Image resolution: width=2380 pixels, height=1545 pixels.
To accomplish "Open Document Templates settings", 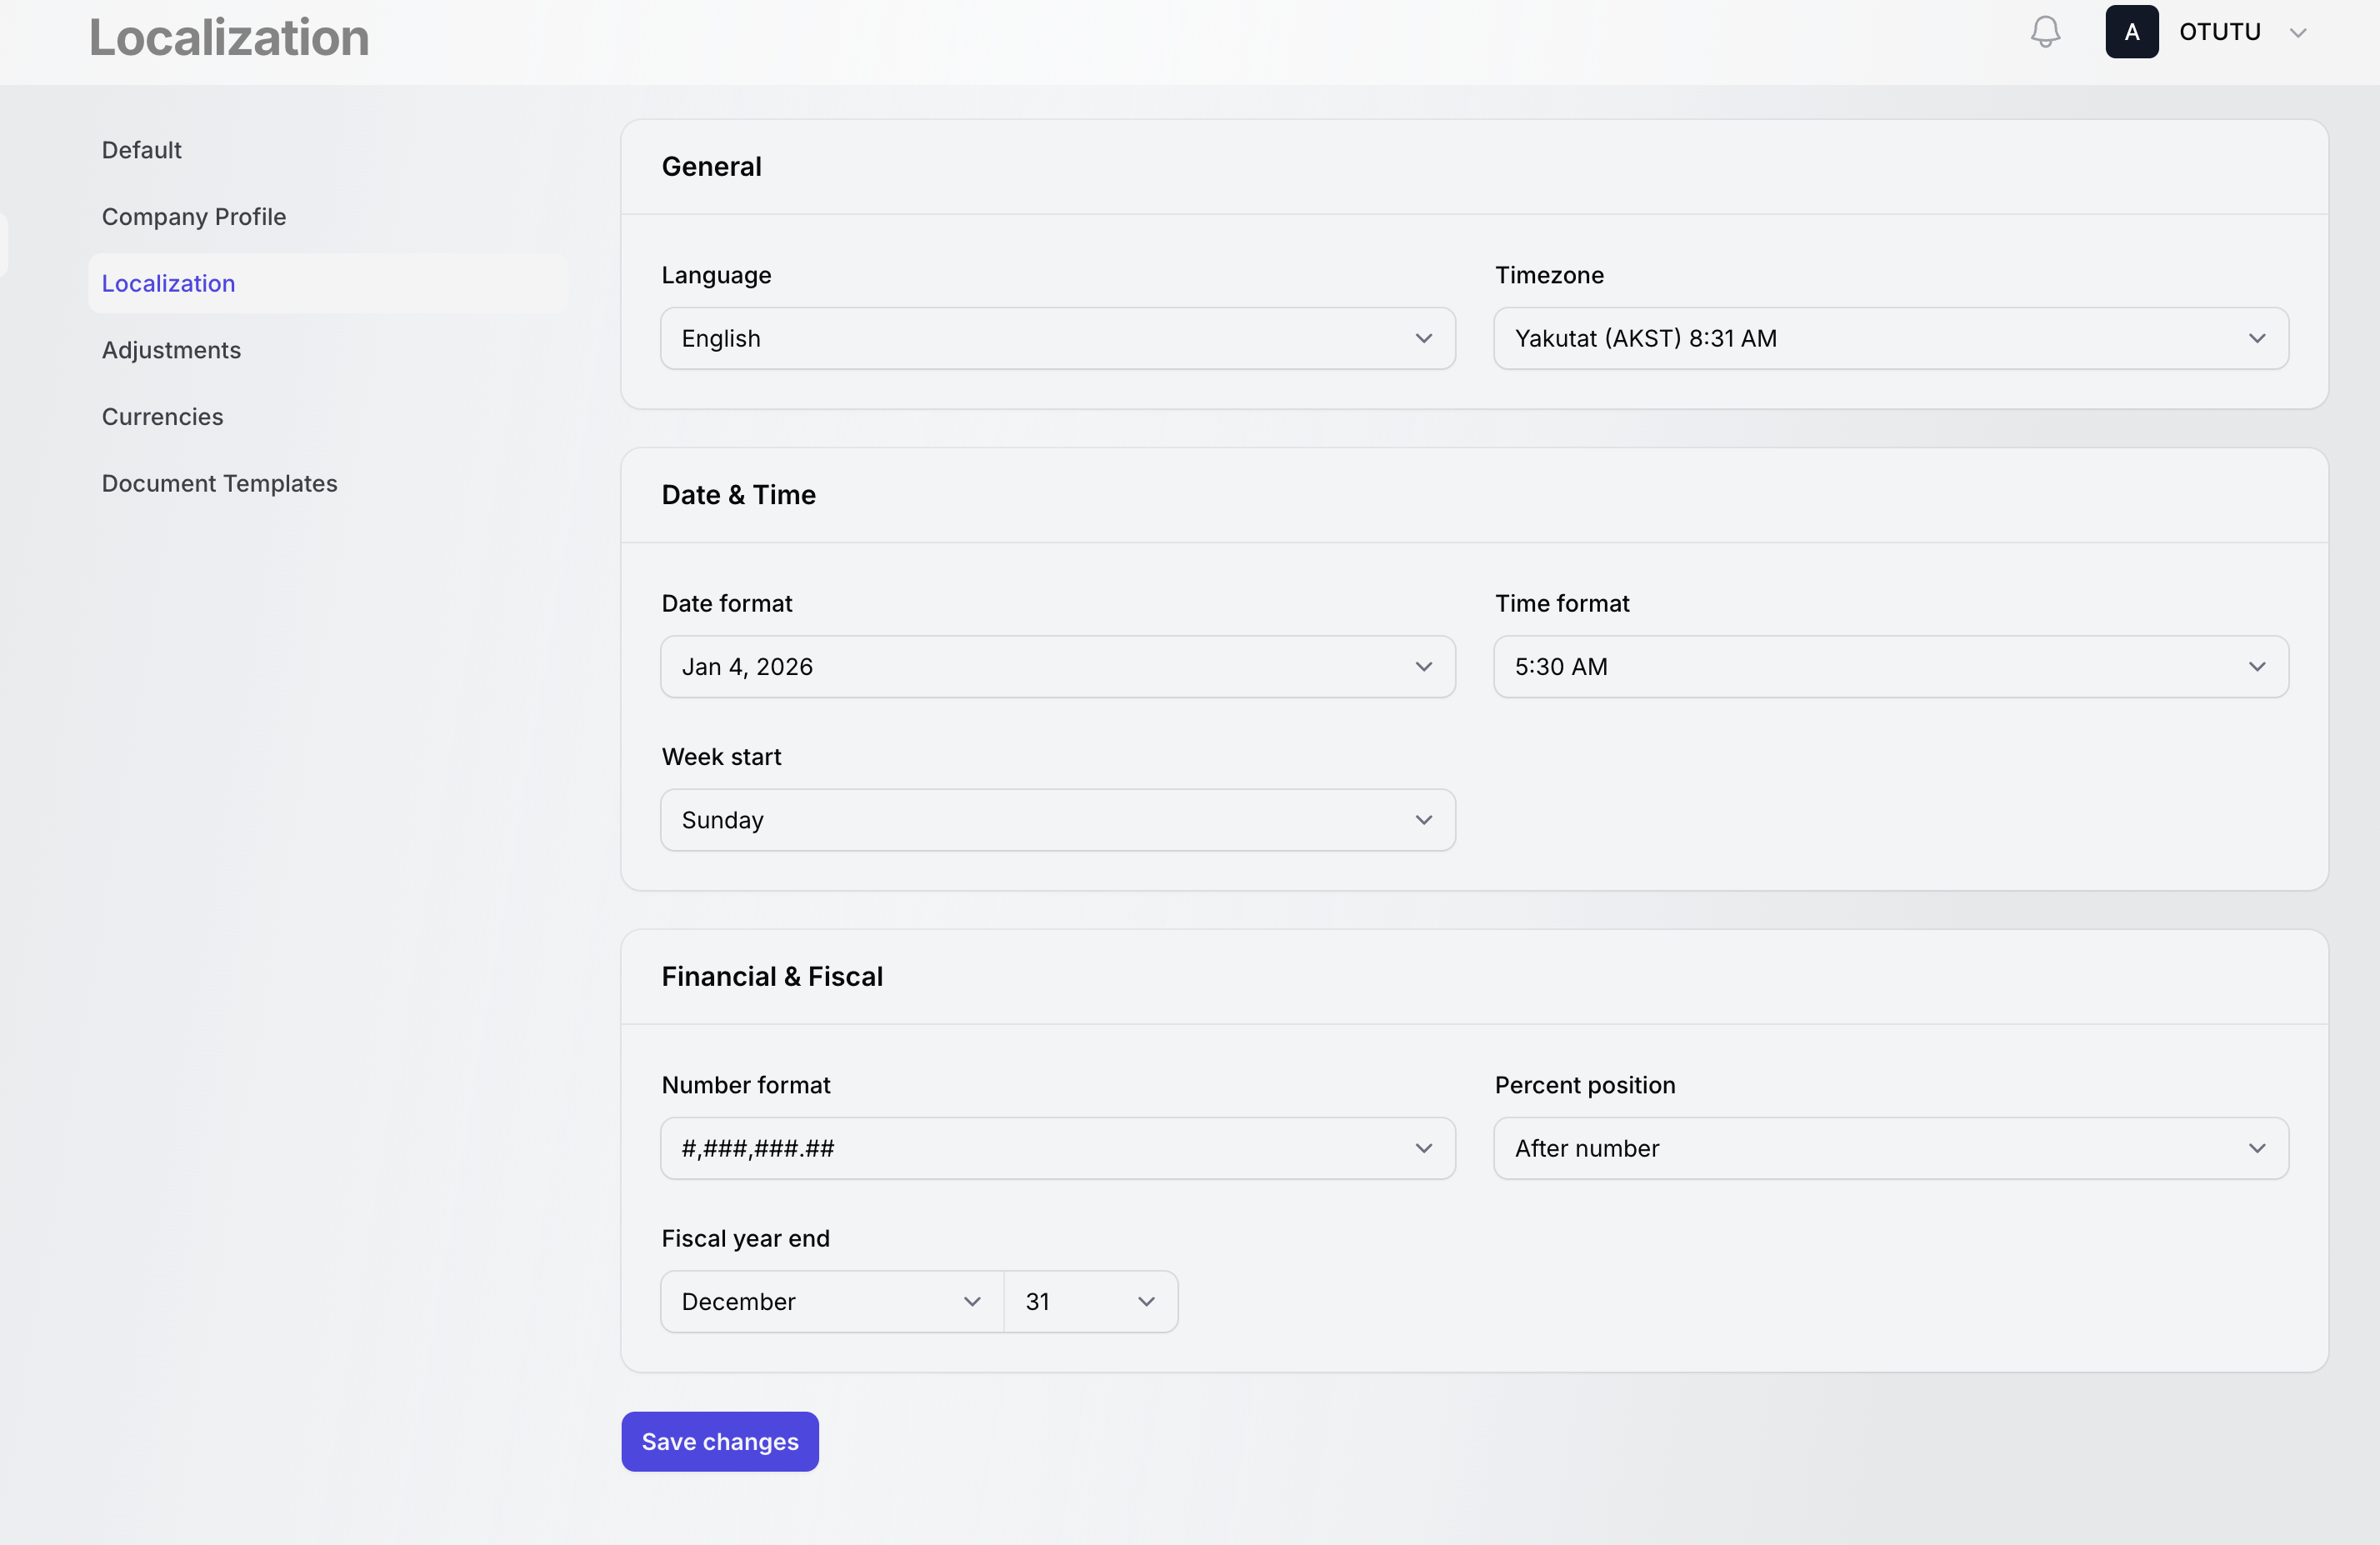I will pyautogui.click(x=219, y=483).
